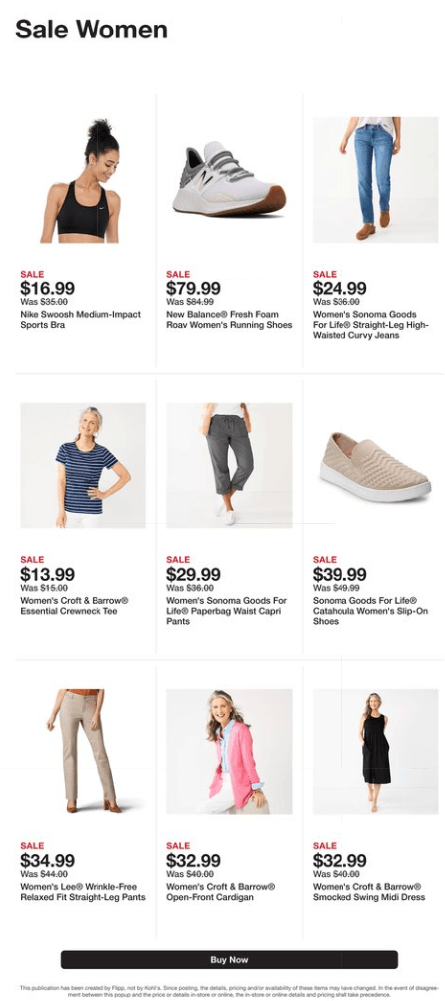Image resolution: width=445 pixels, height=1001 pixels.
Task: Click Catahoula Women's Slip-On Shoes title
Action: tap(370, 611)
